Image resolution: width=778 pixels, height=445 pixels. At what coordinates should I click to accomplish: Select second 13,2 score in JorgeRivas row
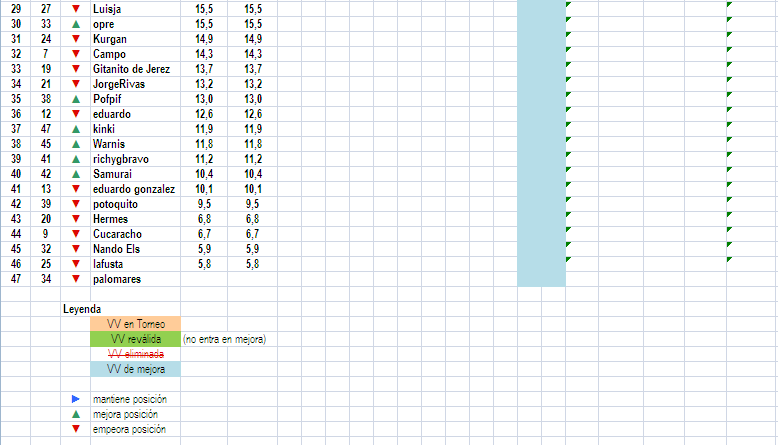[253, 84]
